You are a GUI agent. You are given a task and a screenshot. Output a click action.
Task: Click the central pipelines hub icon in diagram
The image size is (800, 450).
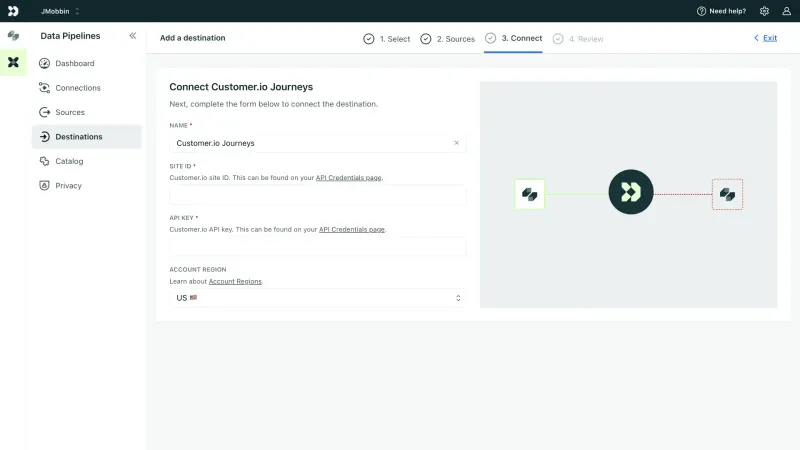(631, 192)
